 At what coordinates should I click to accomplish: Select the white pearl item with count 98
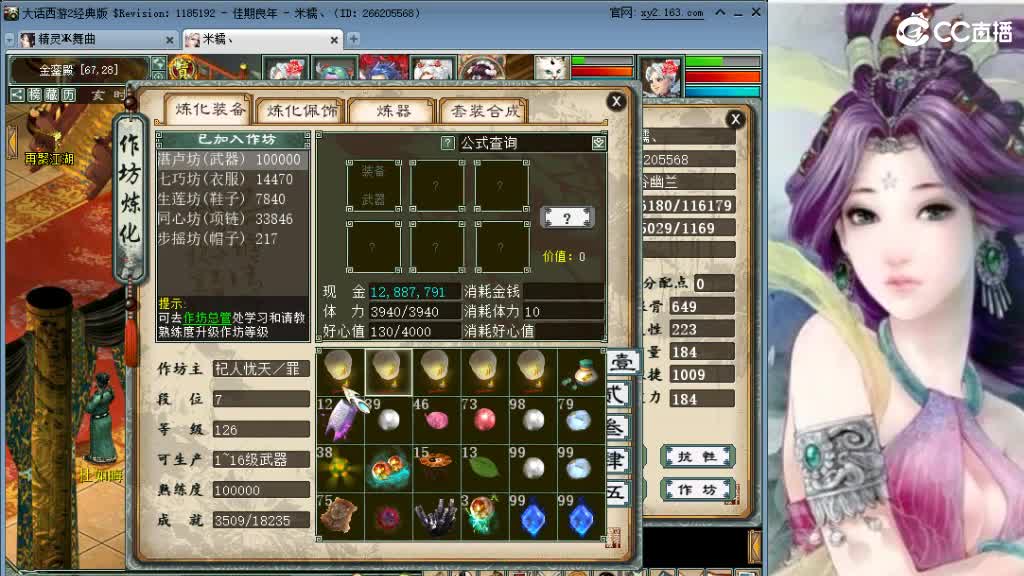533,419
